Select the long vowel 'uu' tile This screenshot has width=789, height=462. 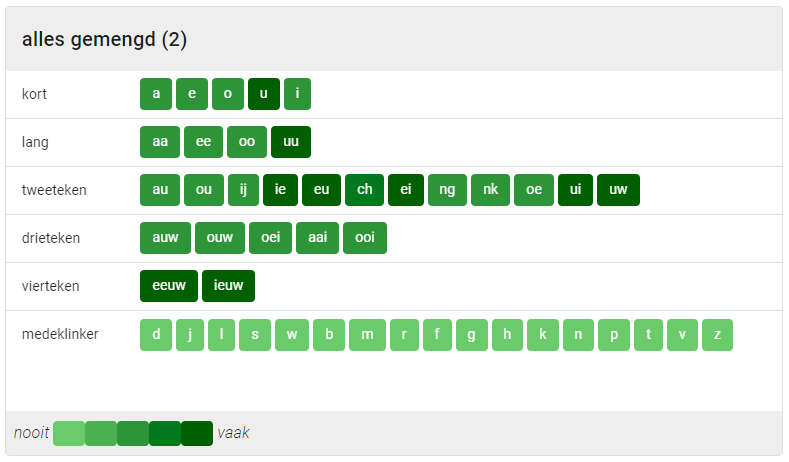[x=291, y=142]
